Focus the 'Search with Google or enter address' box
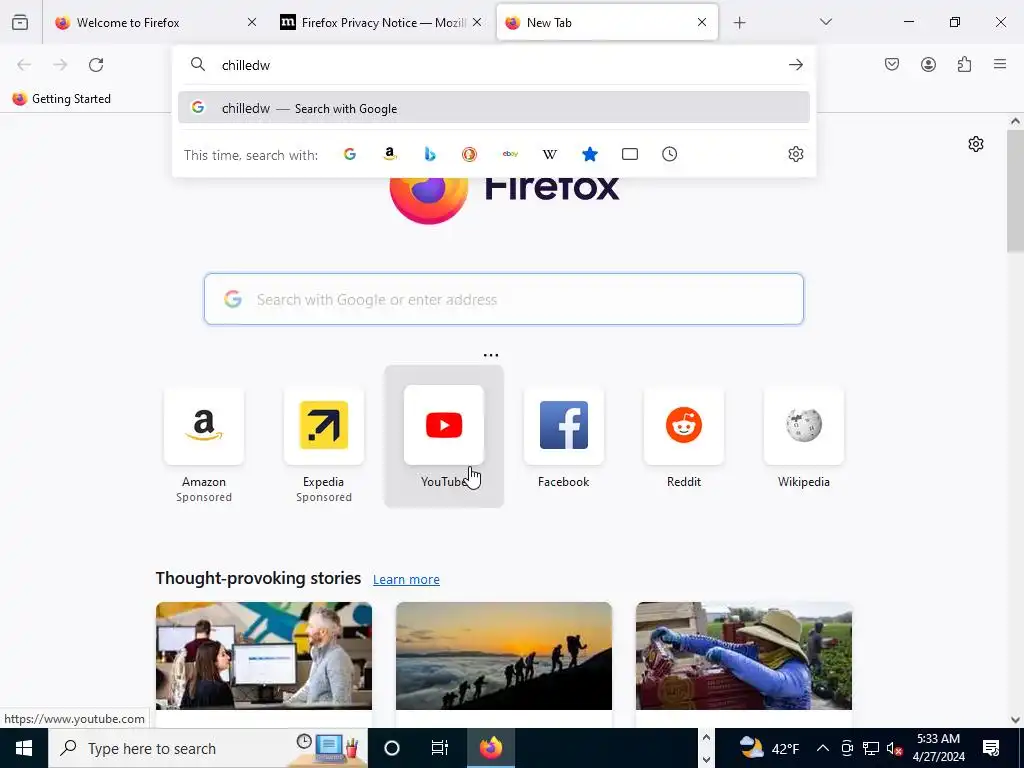The width and height of the screenshot is (1024, 768). (504, 299)
